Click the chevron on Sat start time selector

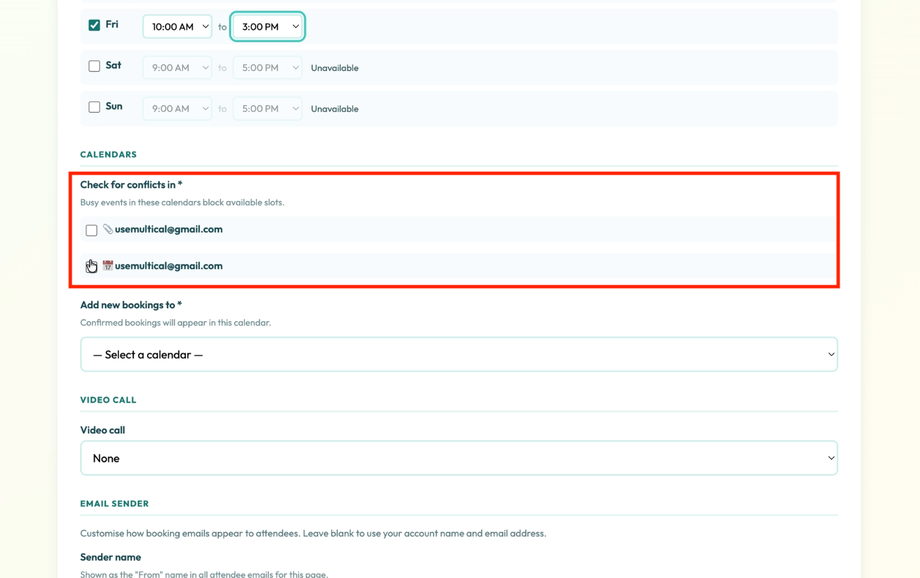pyautogui.click(x=206, y=67)
